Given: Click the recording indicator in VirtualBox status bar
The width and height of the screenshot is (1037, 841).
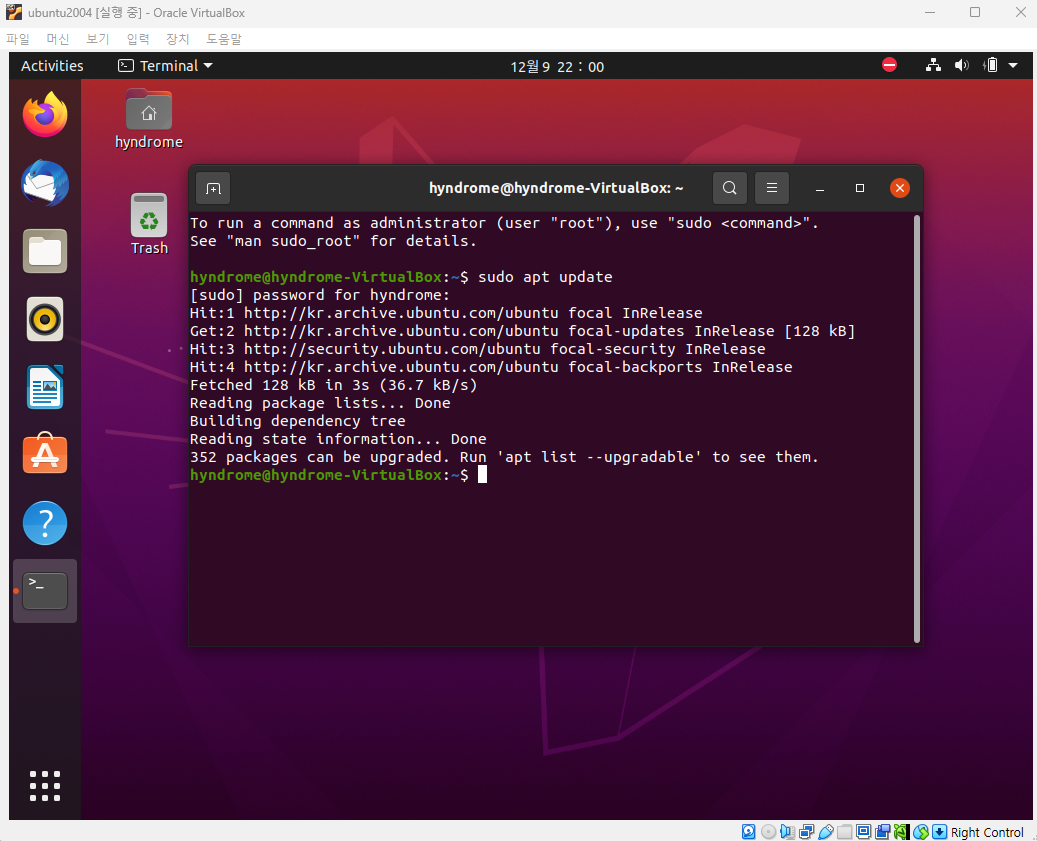Looking at the screenshot, I should pos(882,832).
